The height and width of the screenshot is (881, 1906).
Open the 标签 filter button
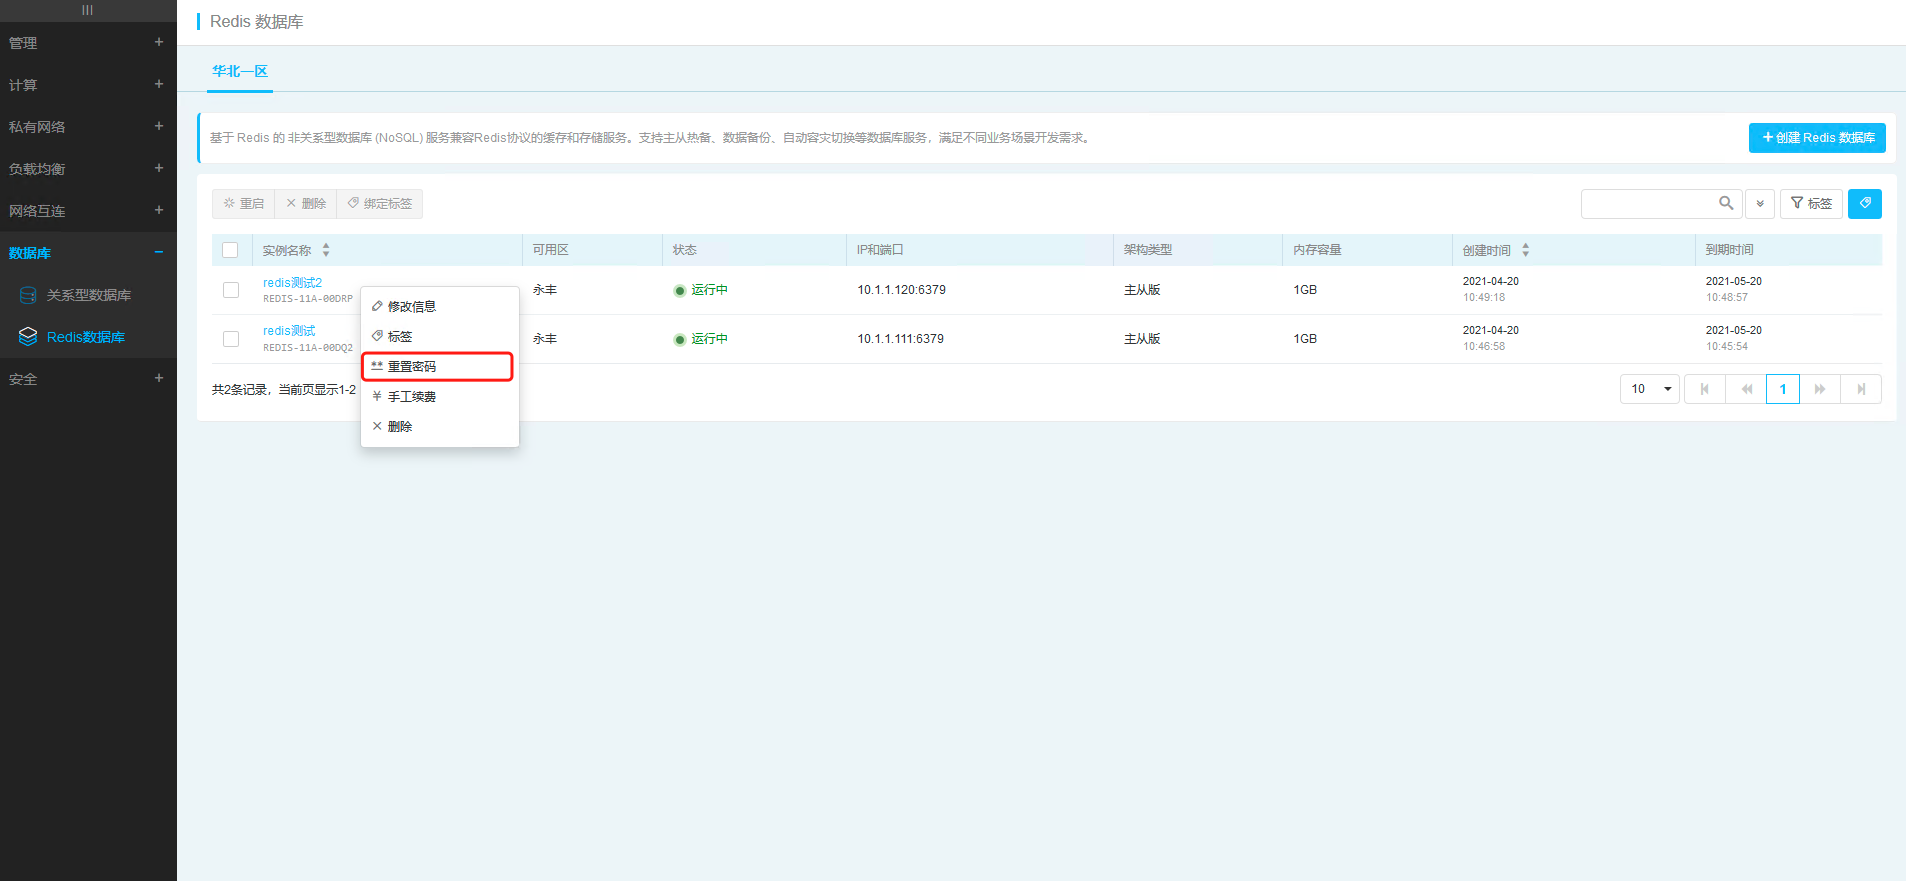pyautogui.click(x=1810, y=203)
